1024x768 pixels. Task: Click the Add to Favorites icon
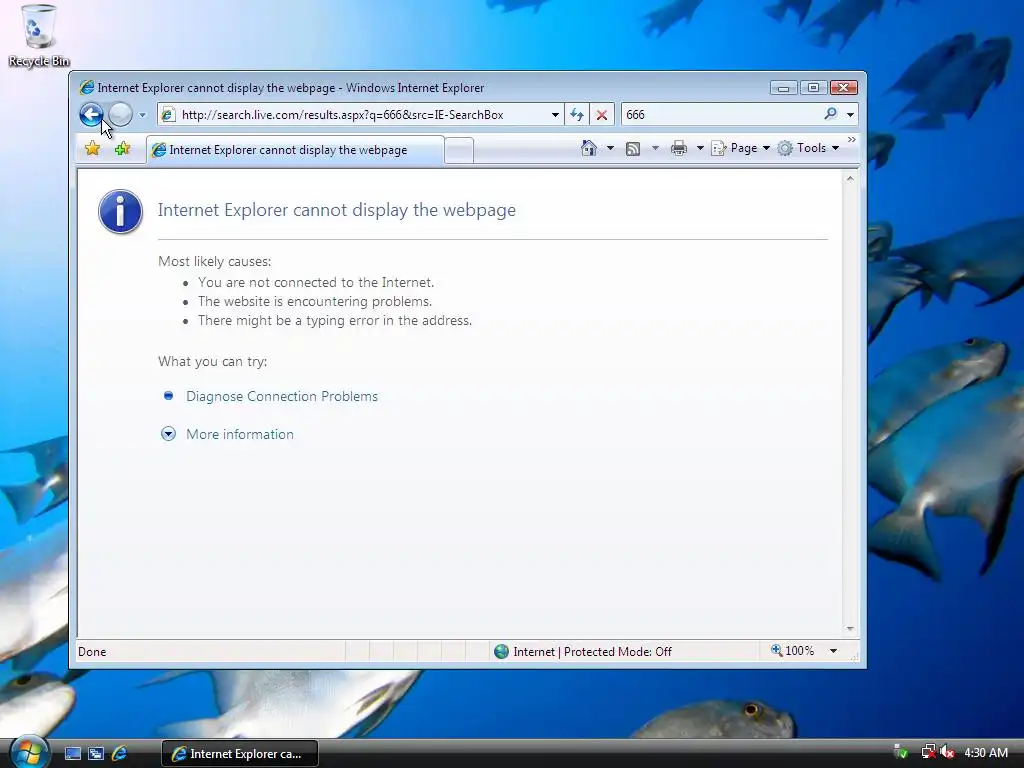pos(122,149)
